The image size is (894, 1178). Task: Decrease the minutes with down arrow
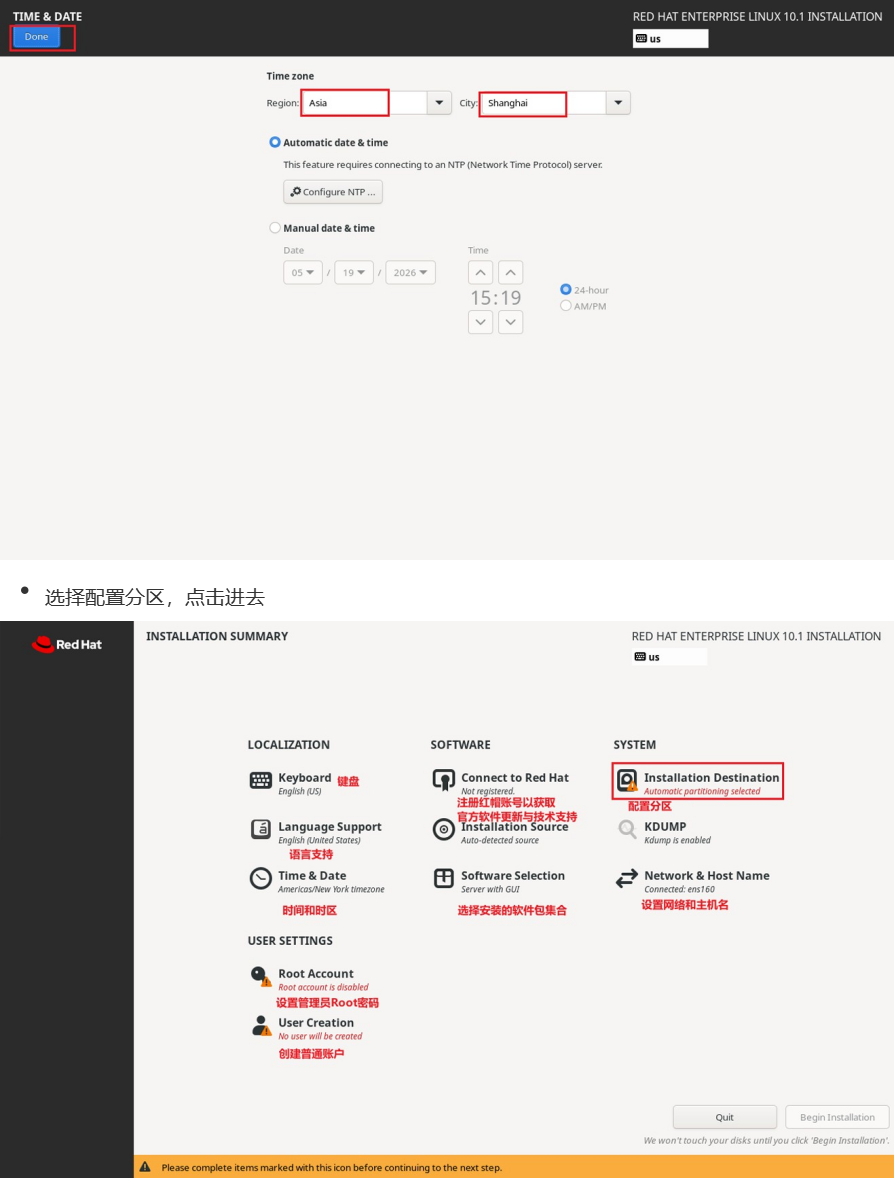point(511,322)
